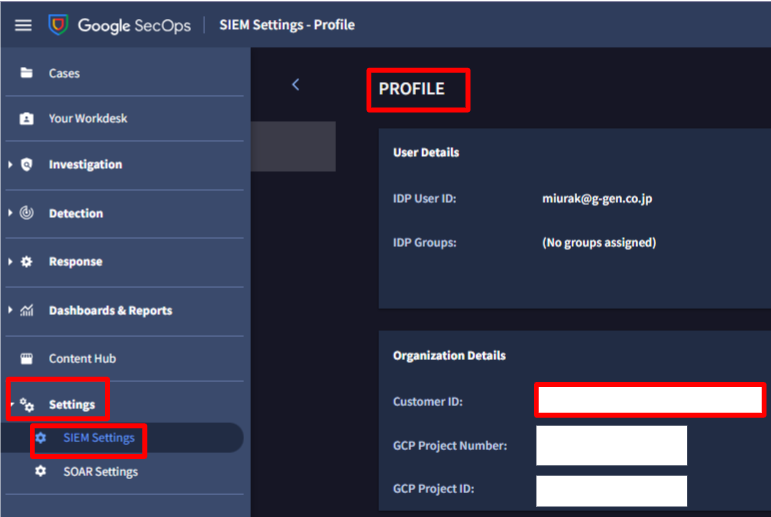Click the Investigation shield icon
The width and height of the screenshot is (771, 517).
27,164
